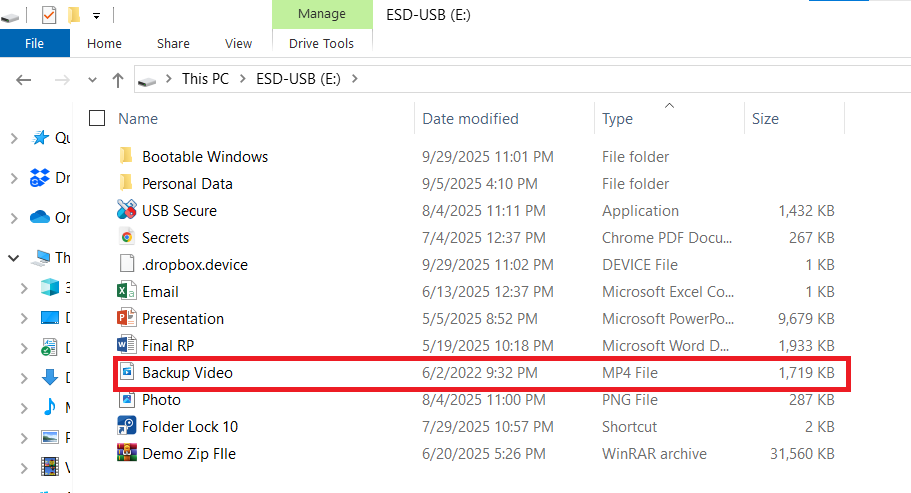Select the USB Secure application icon
This screenshot has height=493, width=911.
click(127, 210)
